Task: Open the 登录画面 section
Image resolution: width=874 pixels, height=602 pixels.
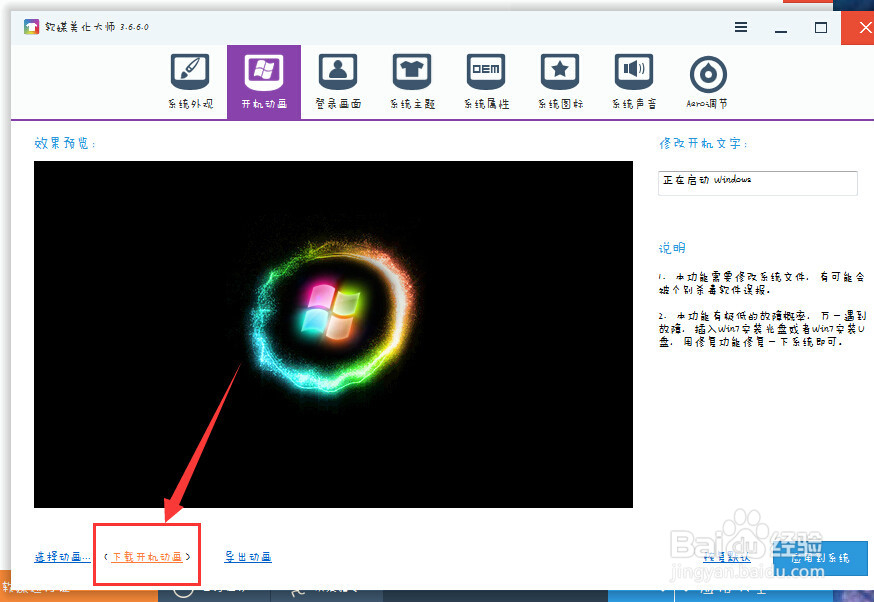Action: tap(338, 82)
